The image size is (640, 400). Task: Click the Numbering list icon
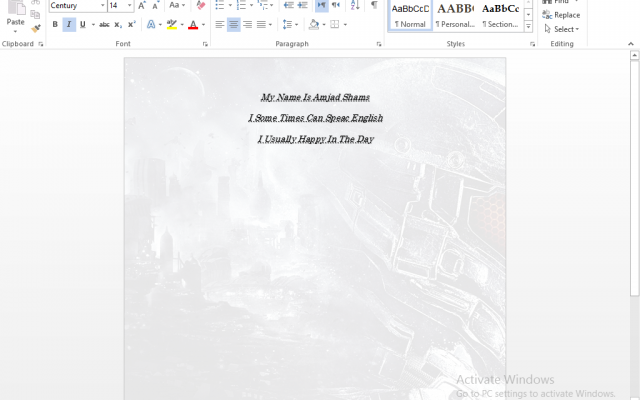tap(241, 5)
